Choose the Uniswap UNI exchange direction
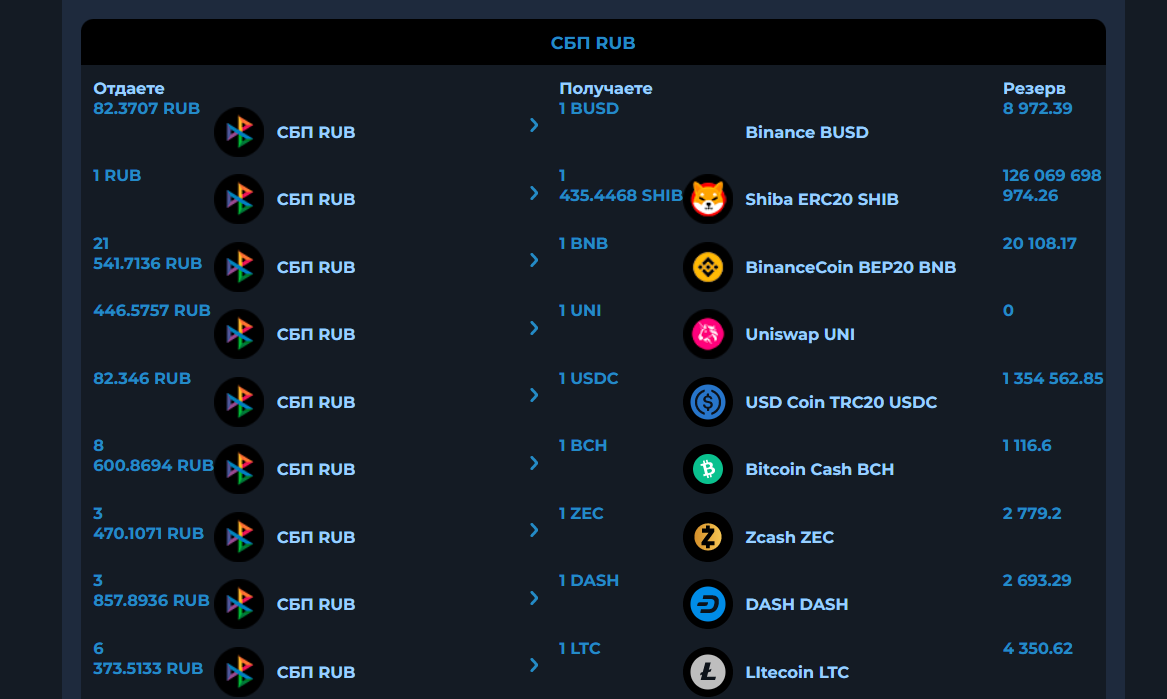Screen dimensions: 1167x699 click(800, 334)
